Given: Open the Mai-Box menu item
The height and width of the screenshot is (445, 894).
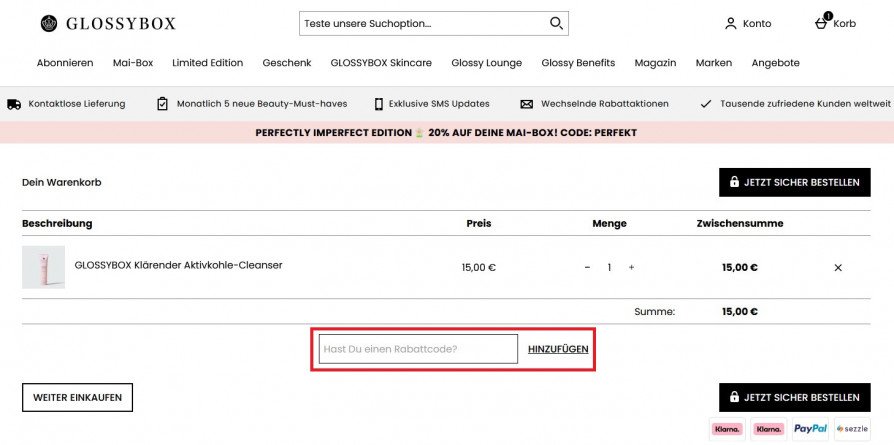Looking at the screenshot, I should point(133,63).
